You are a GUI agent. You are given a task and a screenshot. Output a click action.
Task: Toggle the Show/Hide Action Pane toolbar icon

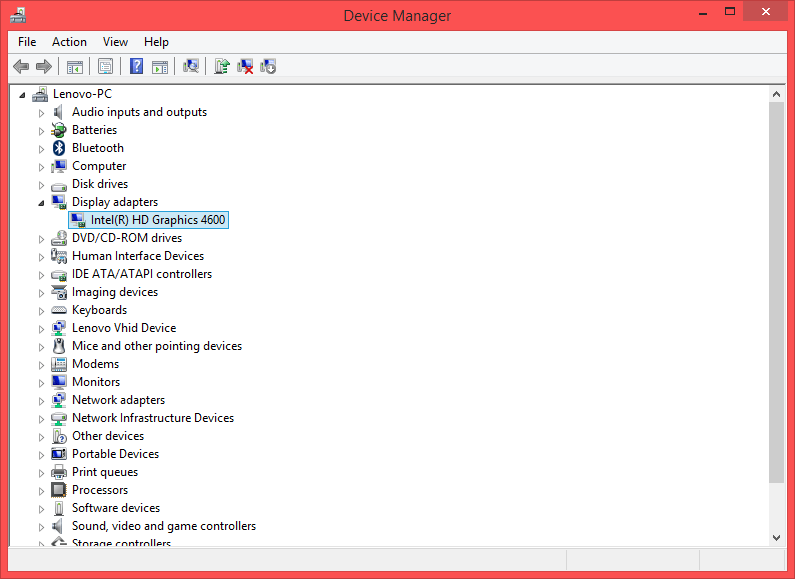pos(160,66)
